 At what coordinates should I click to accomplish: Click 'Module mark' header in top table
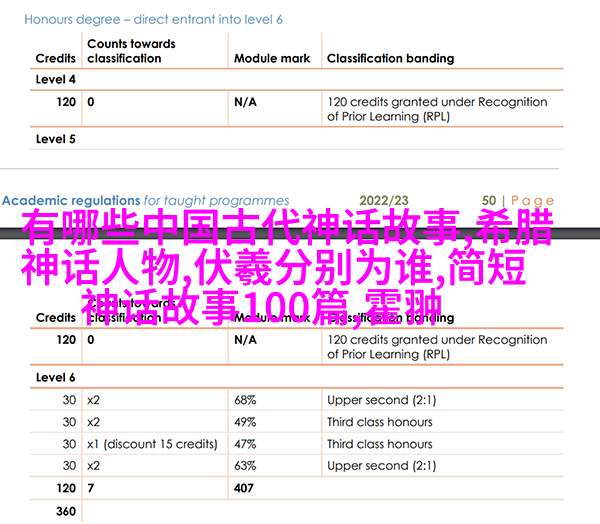tap(272, 58)
